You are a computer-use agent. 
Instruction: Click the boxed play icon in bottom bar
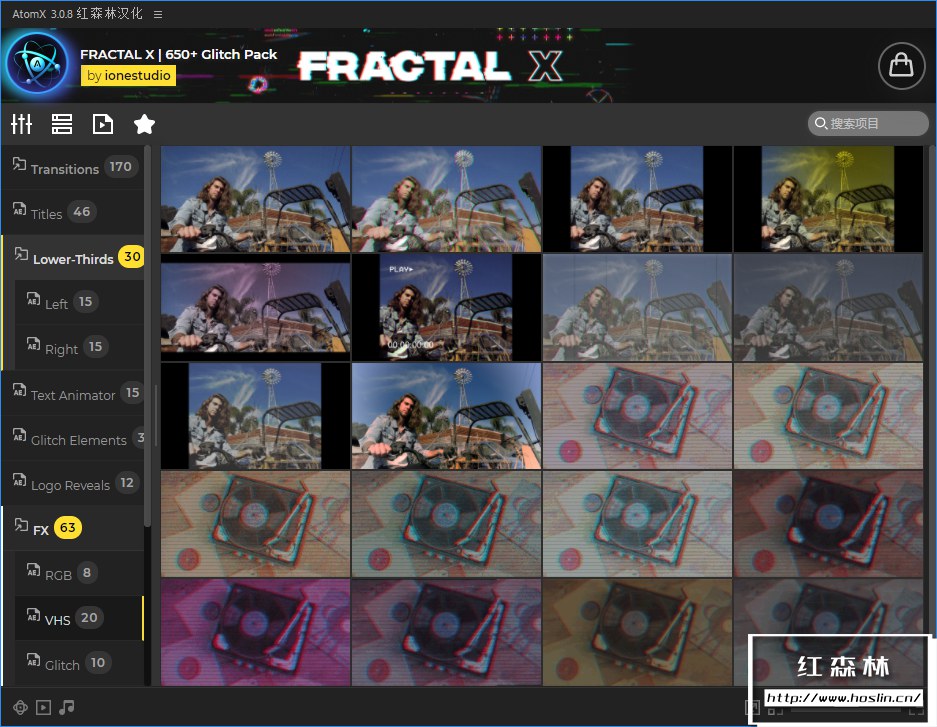(44, 707)
